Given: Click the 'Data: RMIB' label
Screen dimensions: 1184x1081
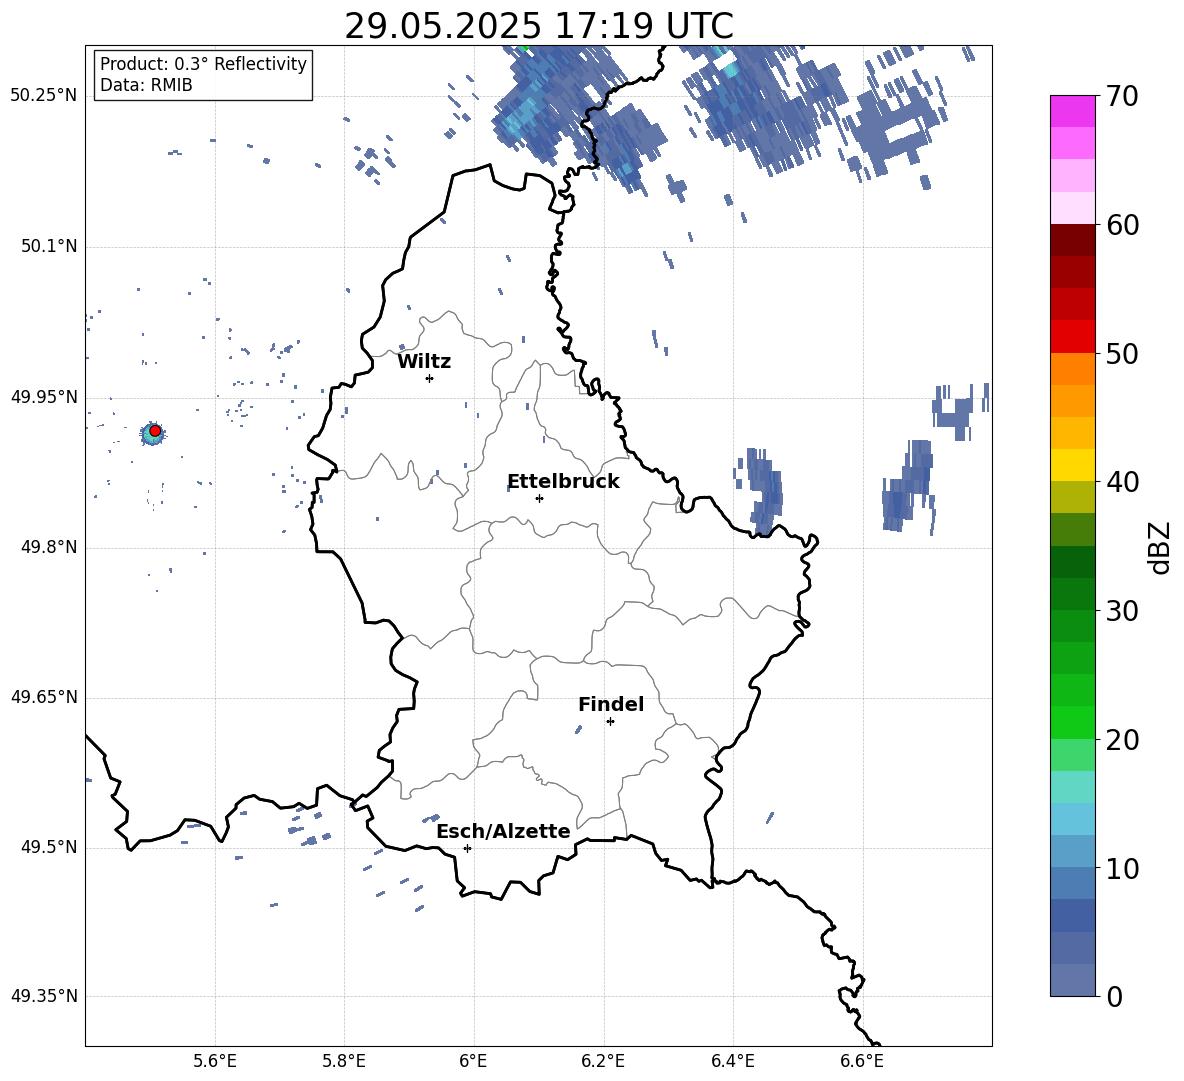Looking at the screenshot, I should 146,85.
